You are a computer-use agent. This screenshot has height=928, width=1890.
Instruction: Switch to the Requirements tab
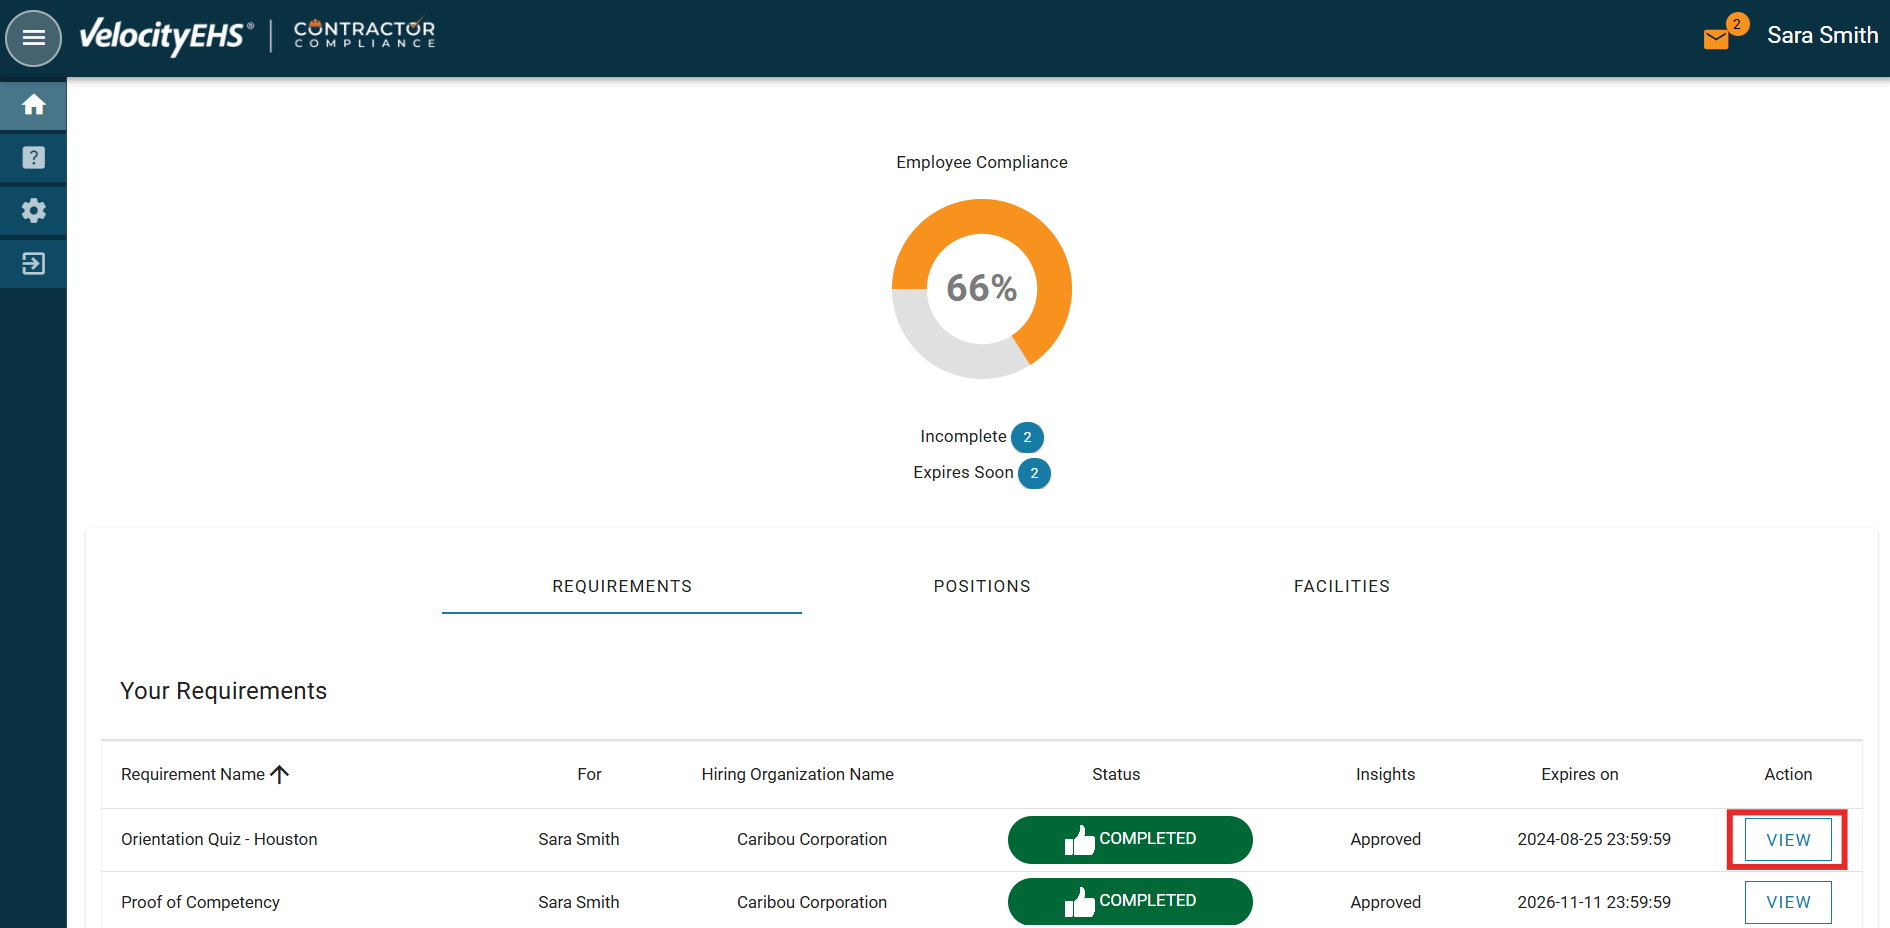click(x=621, y=586)
